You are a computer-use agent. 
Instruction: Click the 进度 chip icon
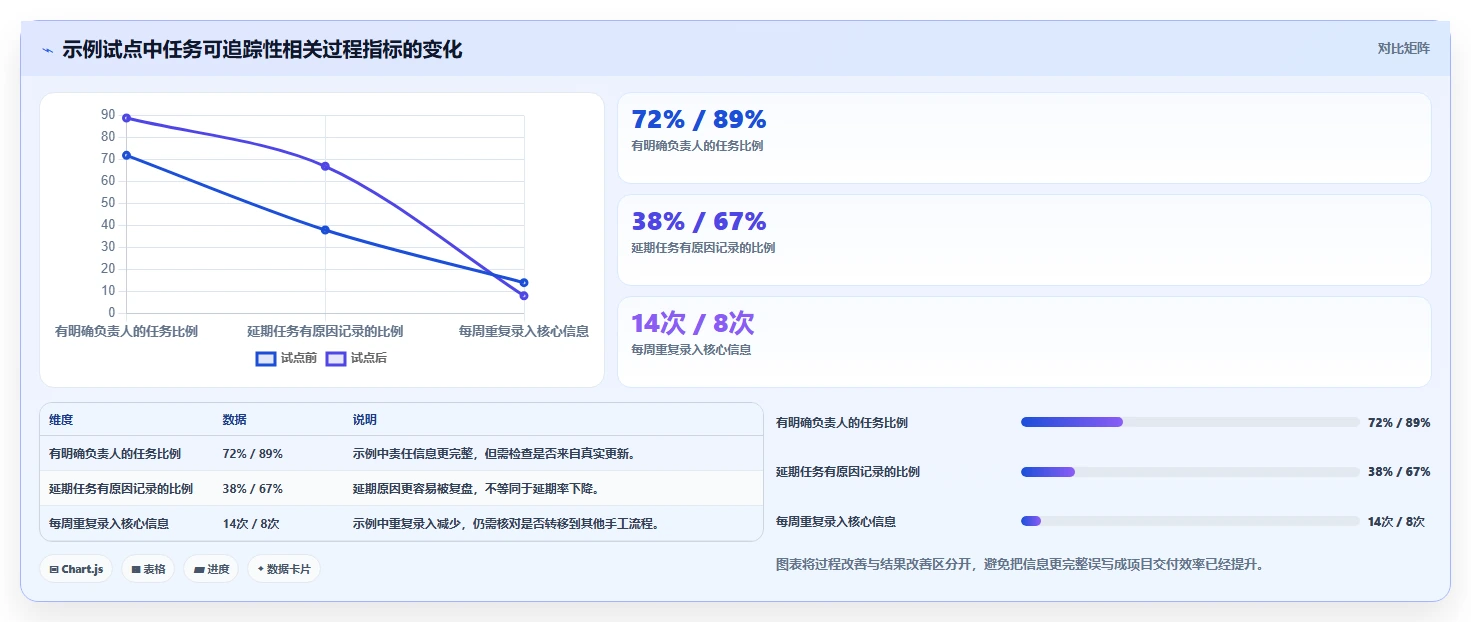pos(199,570)
